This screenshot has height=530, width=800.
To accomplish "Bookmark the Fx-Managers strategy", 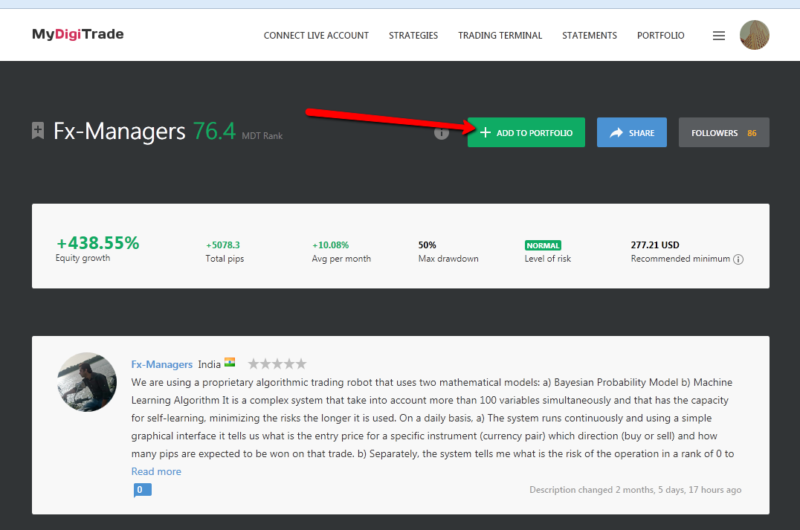I will pos(38,131).
